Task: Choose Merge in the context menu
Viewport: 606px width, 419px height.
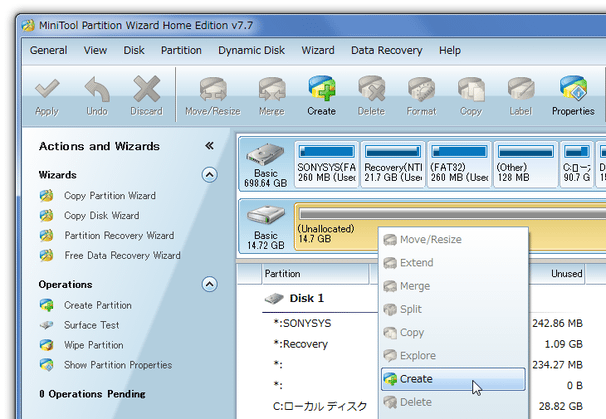Action: [x=453, y=286]
